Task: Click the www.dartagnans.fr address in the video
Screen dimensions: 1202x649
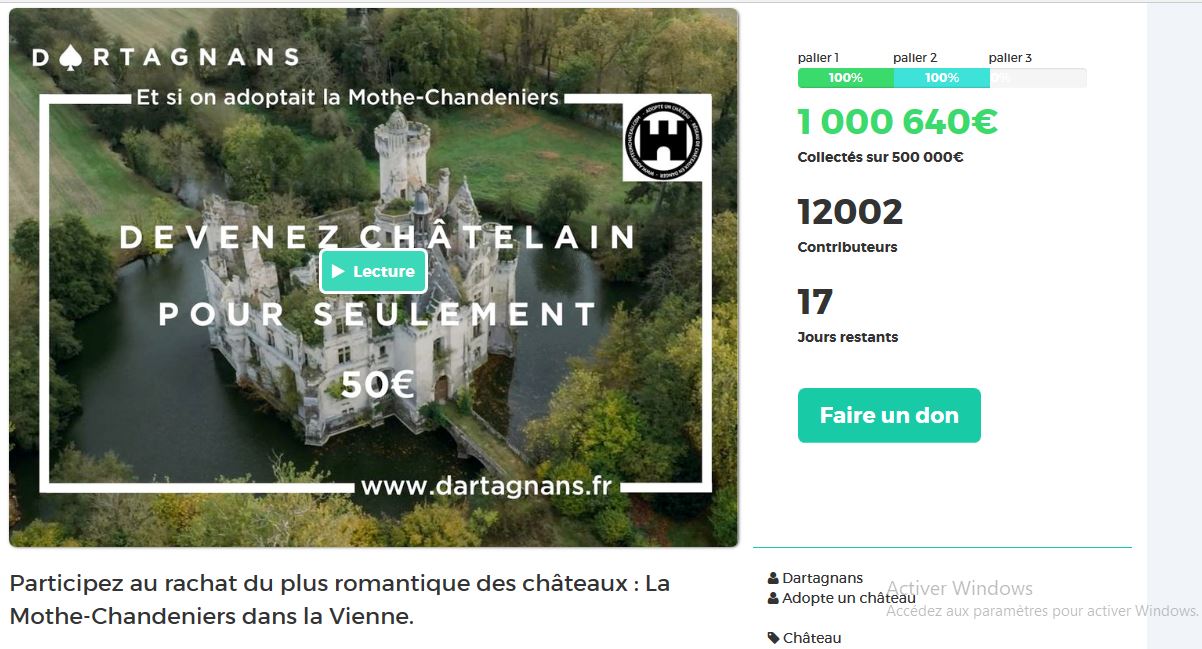Action: tap(486, 486)
